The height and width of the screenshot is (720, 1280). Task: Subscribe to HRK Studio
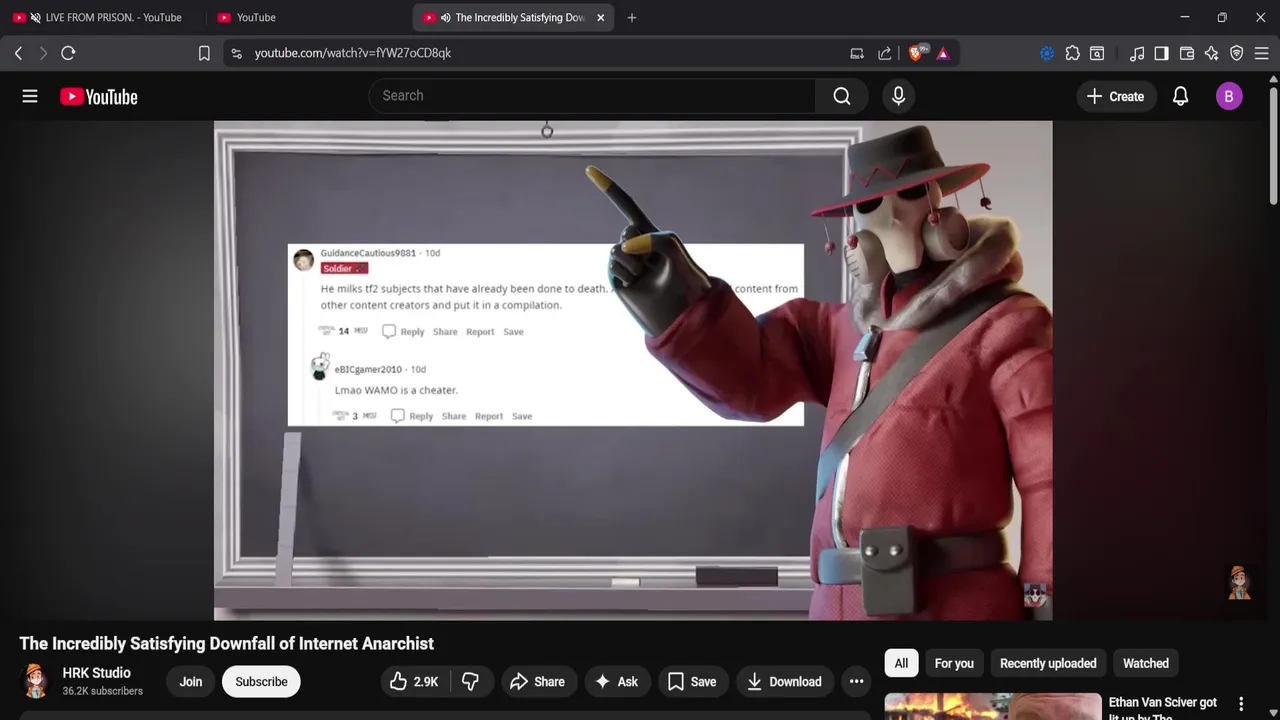pyautogui.click(x=261, y=682)
